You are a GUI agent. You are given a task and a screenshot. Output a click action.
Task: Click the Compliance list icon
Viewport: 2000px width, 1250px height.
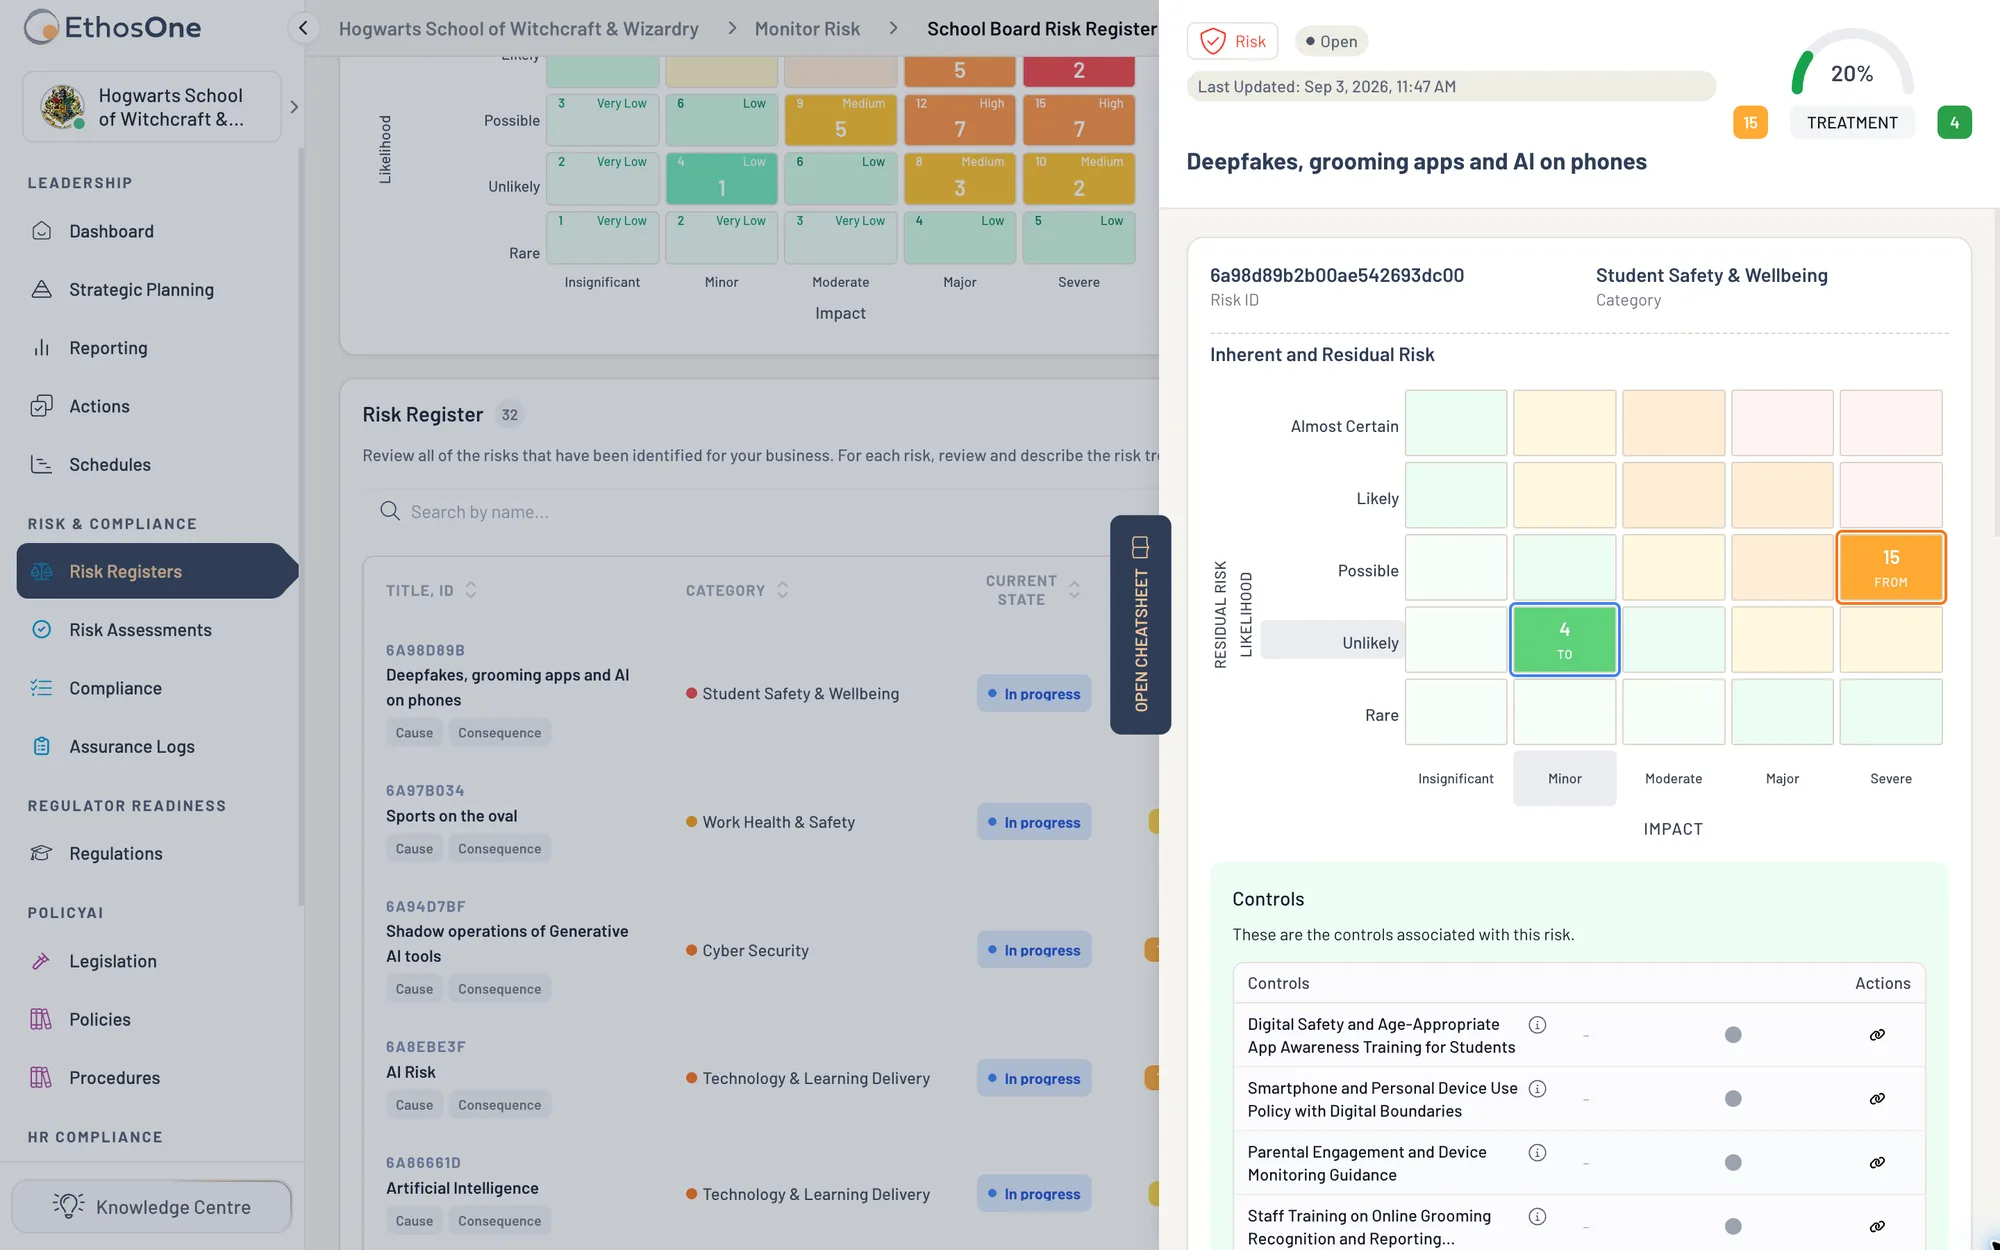point(41,688)
